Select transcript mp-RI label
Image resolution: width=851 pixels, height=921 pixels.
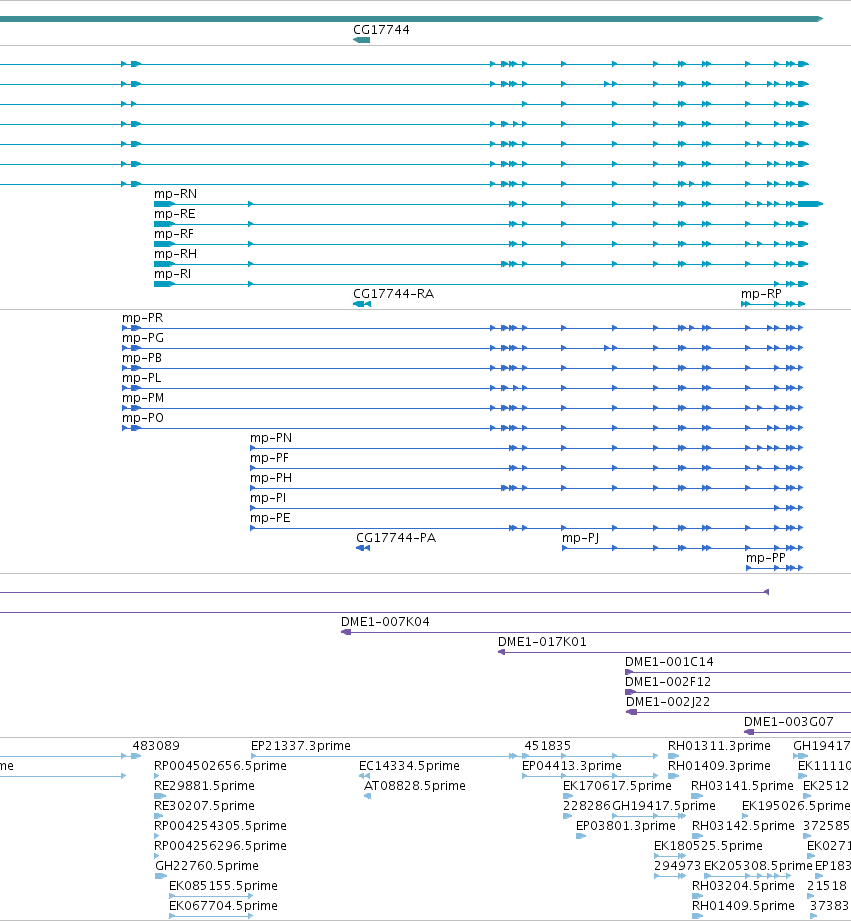coord(172,274)
